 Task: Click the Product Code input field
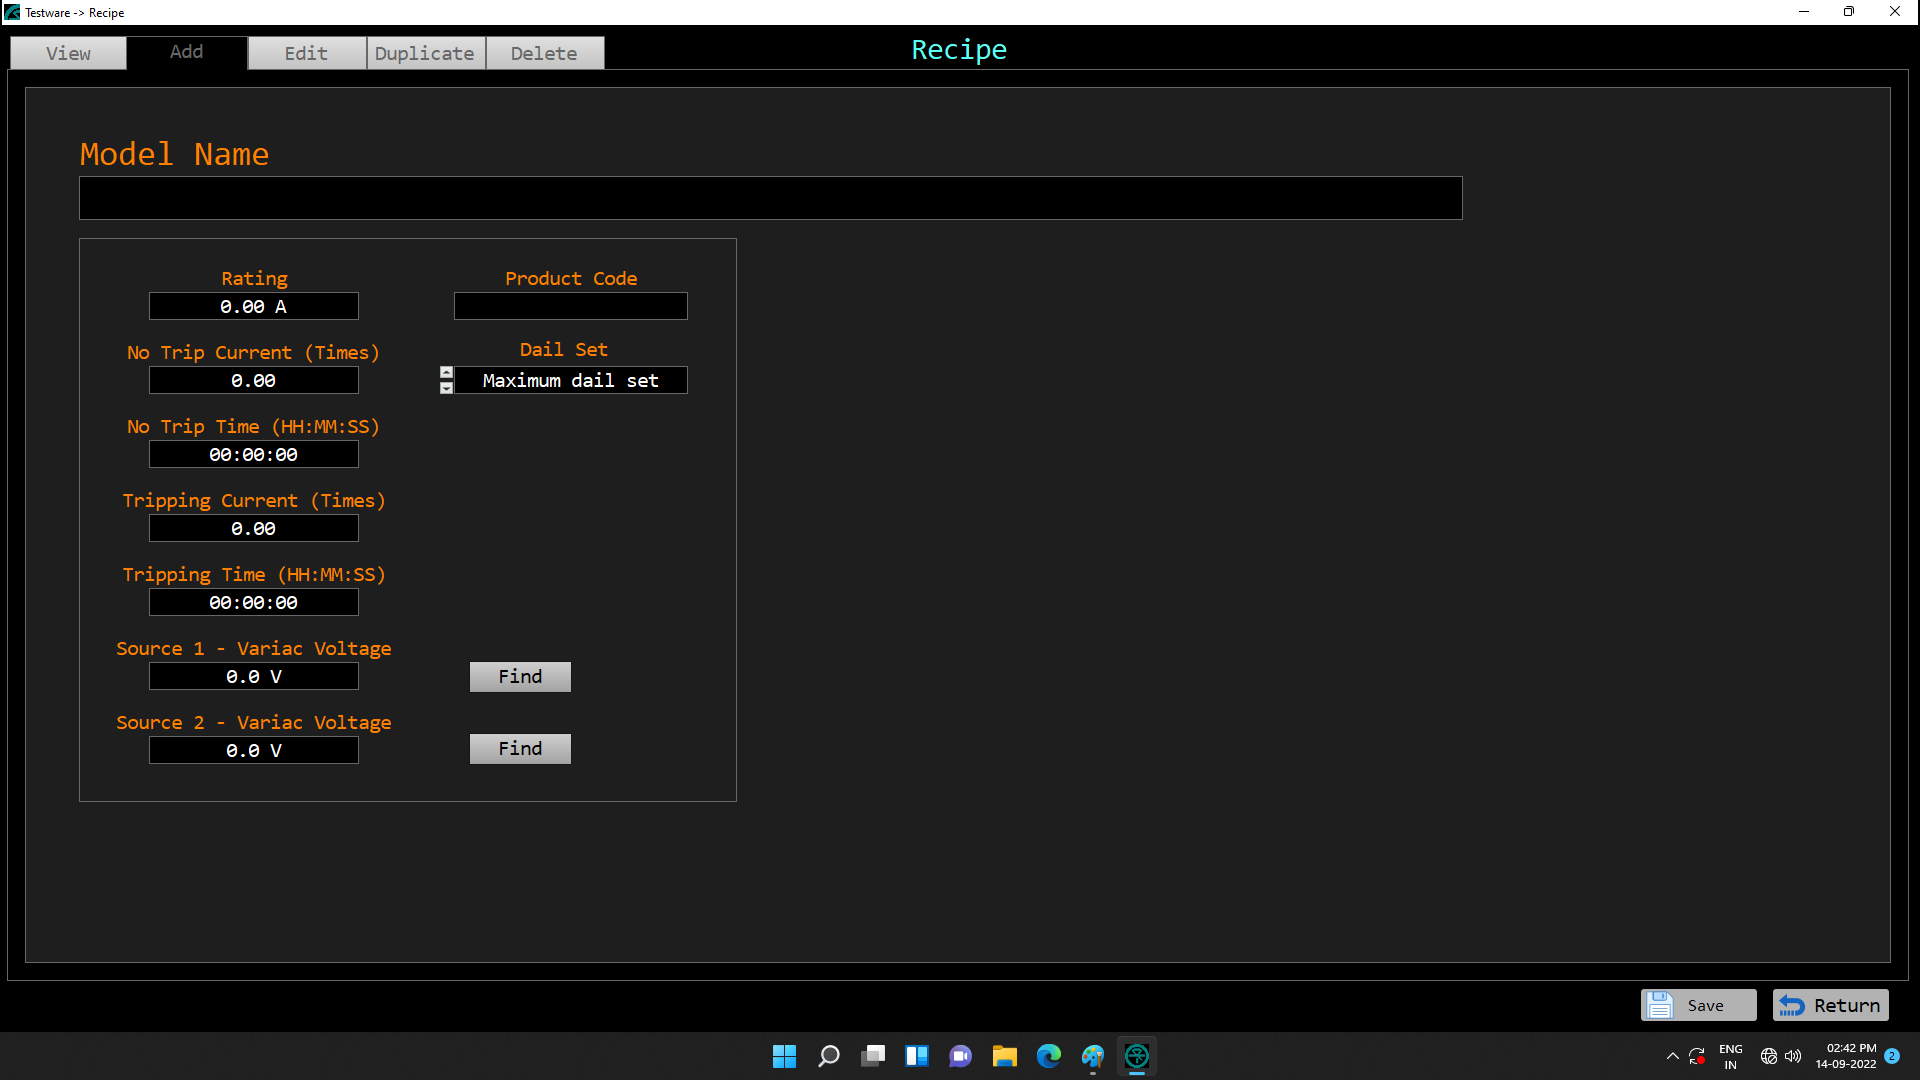pyautogui.click(x=570, y=306)
